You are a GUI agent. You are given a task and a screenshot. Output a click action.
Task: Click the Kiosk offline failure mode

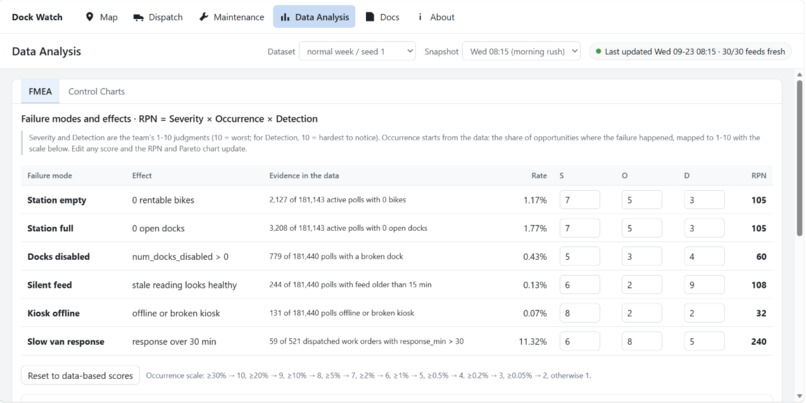[x=53, y=313]
